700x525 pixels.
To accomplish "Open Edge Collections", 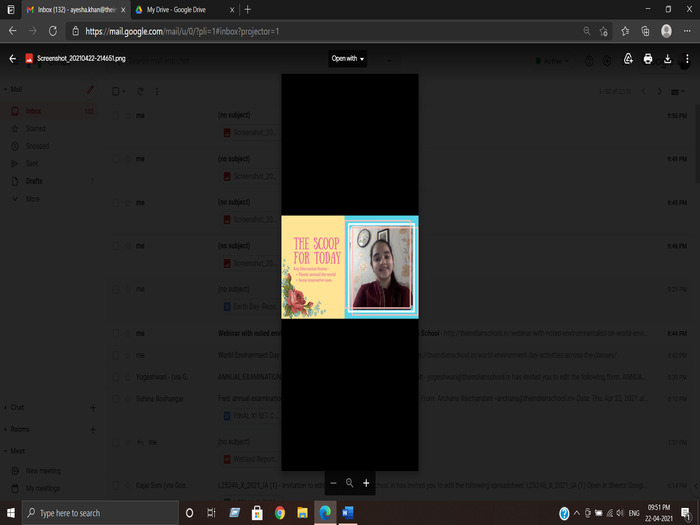I will click(x=645, y=31).
